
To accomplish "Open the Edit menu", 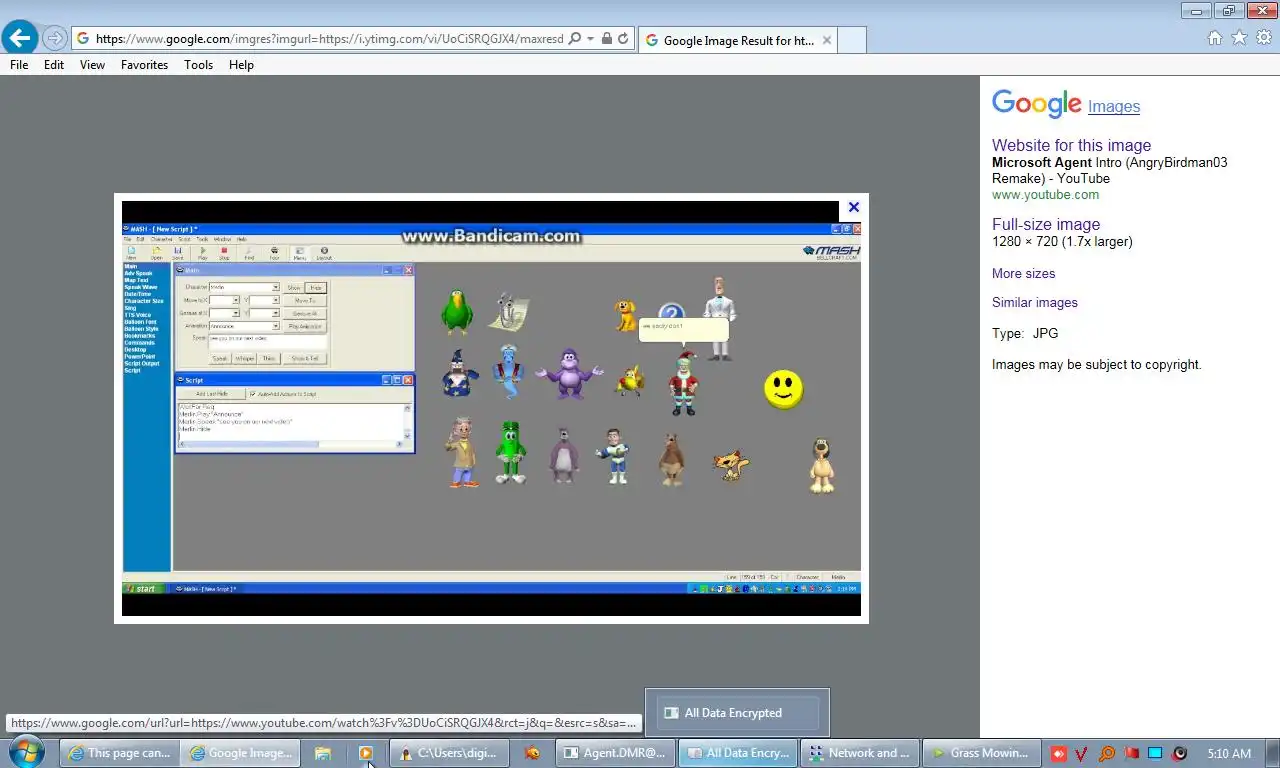I will pyautogui.click(x=54, y=64).
